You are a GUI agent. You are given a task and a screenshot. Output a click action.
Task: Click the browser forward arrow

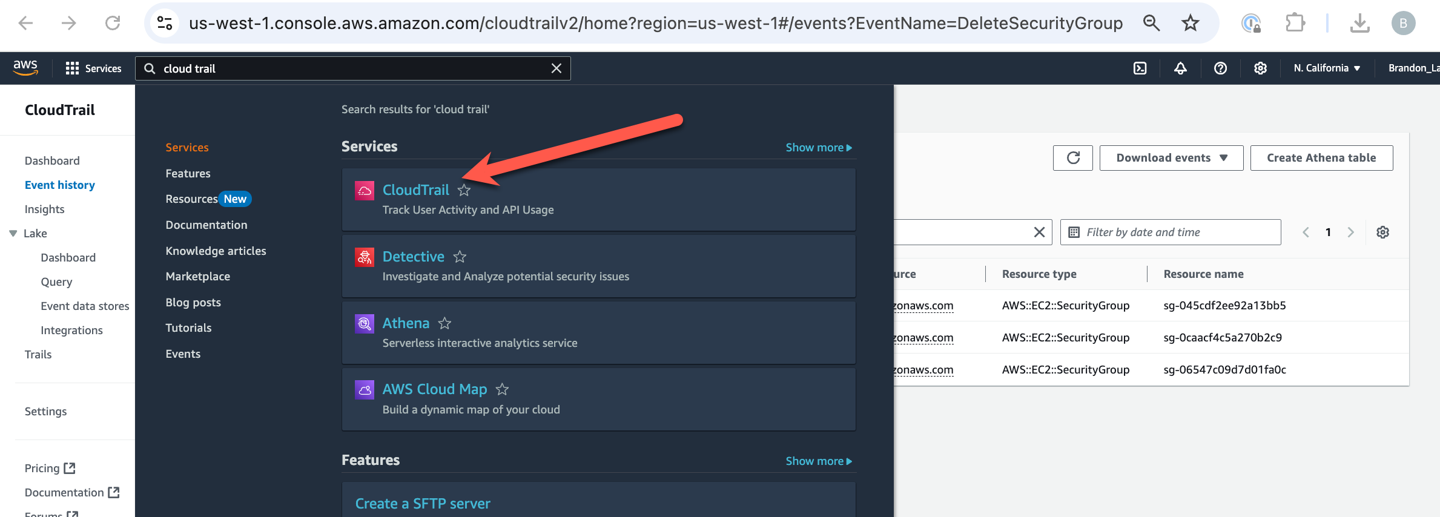click(69, 23)
